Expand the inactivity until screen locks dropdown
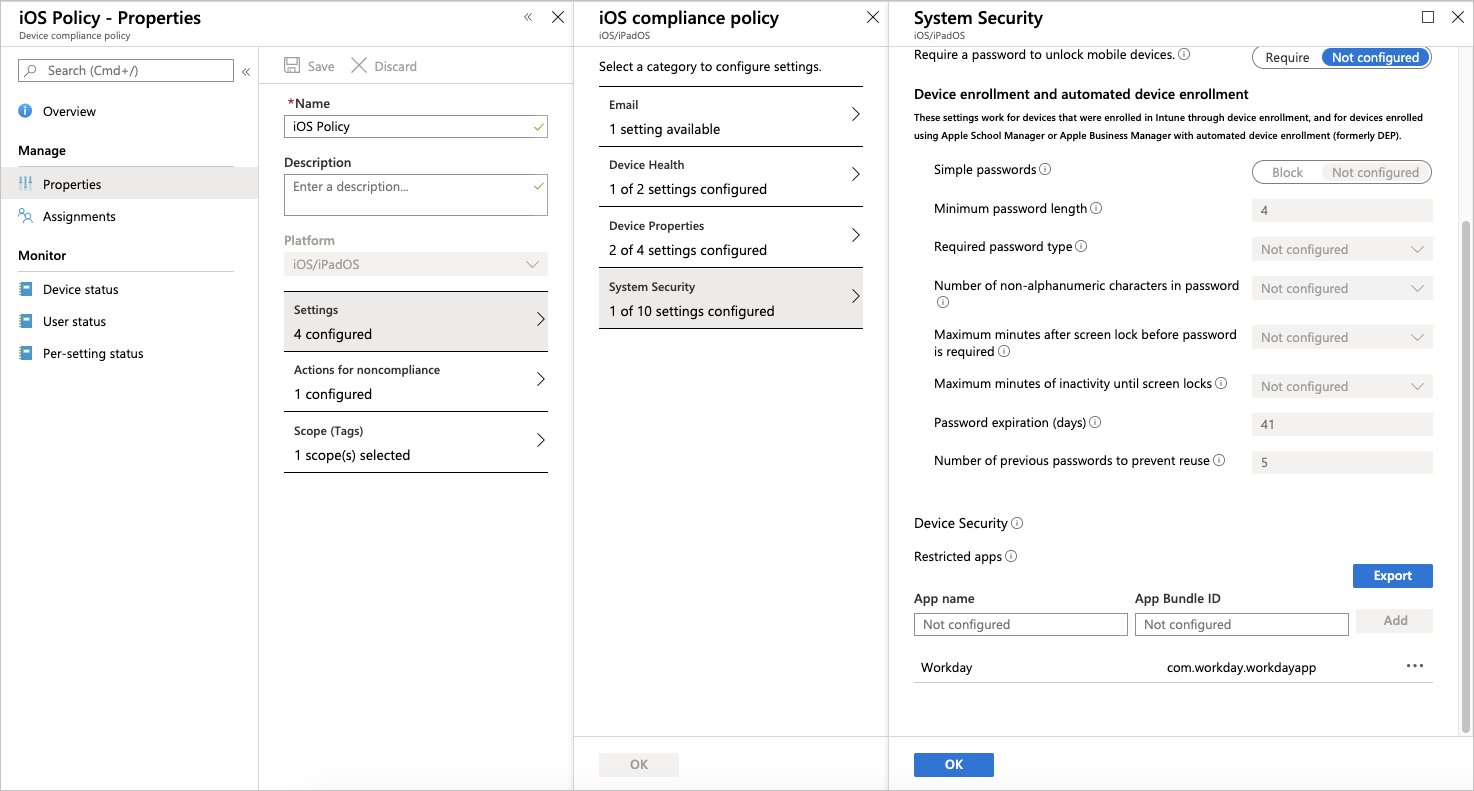 [x=1341, y=385]
